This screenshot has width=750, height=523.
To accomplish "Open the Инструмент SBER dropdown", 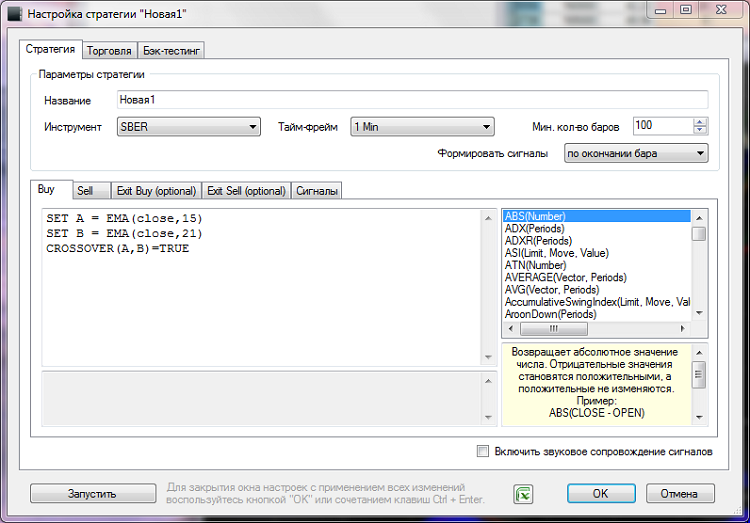I will (189, 127).
